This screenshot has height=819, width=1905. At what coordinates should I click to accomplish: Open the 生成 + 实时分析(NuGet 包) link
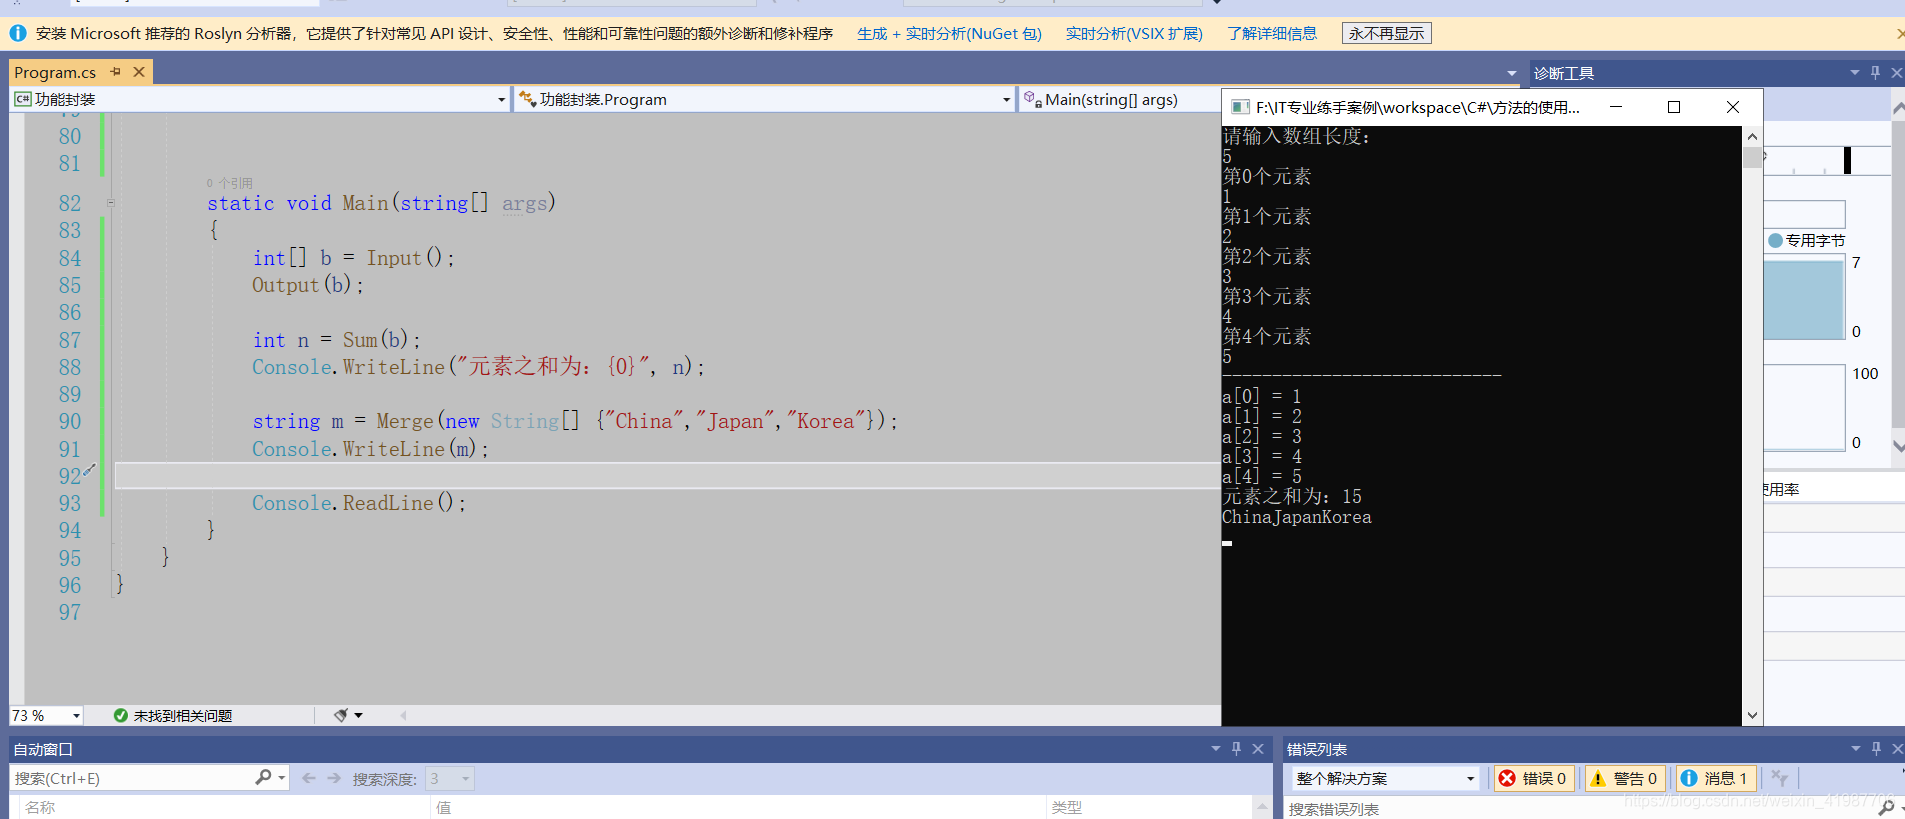949,33
